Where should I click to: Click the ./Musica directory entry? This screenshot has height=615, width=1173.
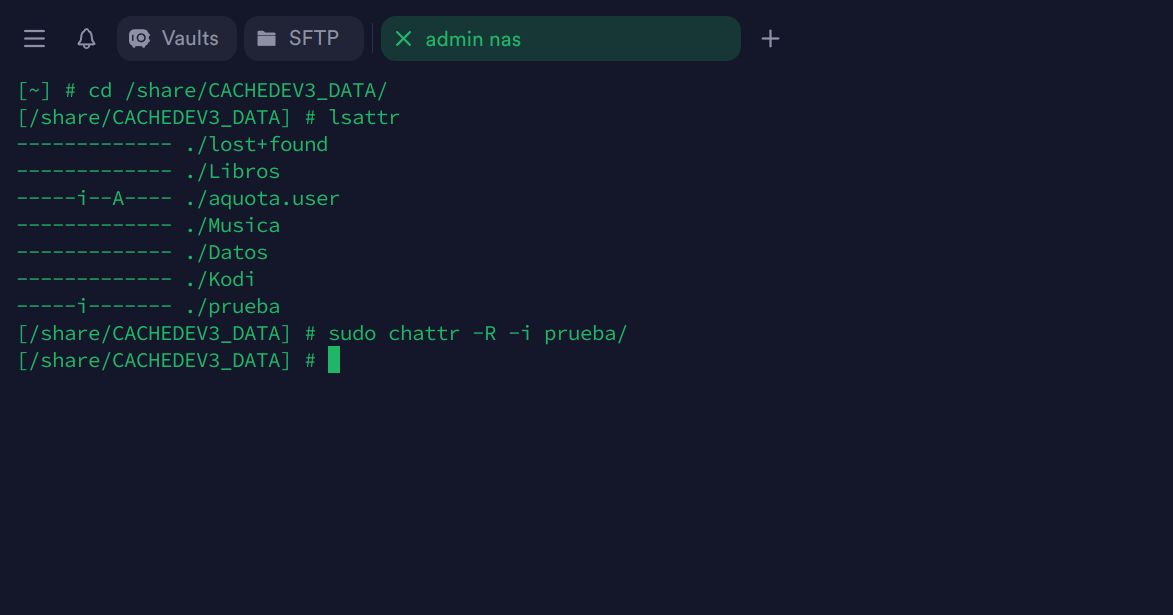pyautogui.click(x=232, y=225)
